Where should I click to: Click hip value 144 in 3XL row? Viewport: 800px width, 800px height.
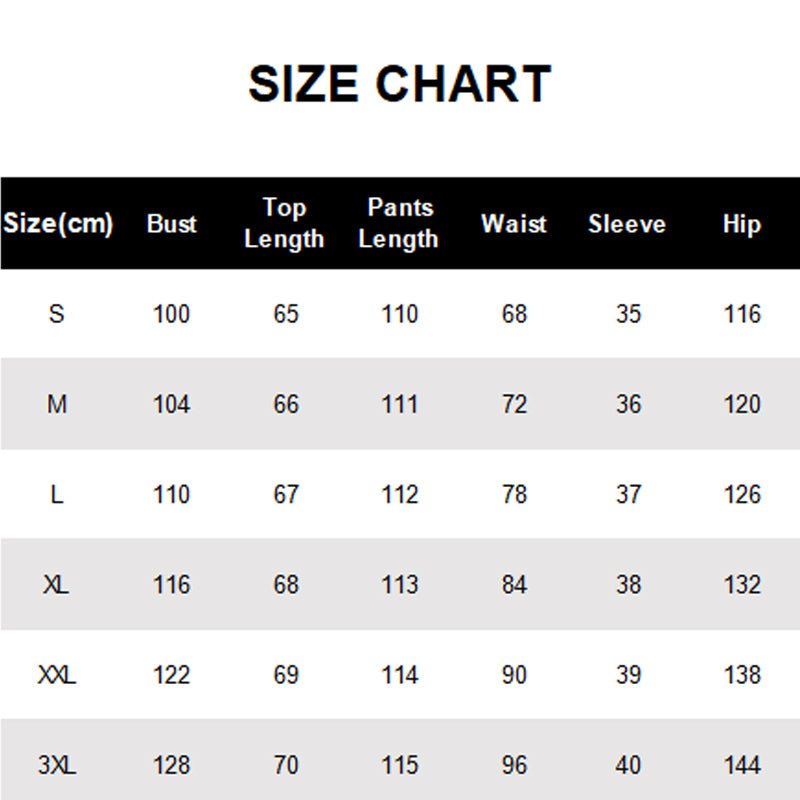click(x=742, y=765)
